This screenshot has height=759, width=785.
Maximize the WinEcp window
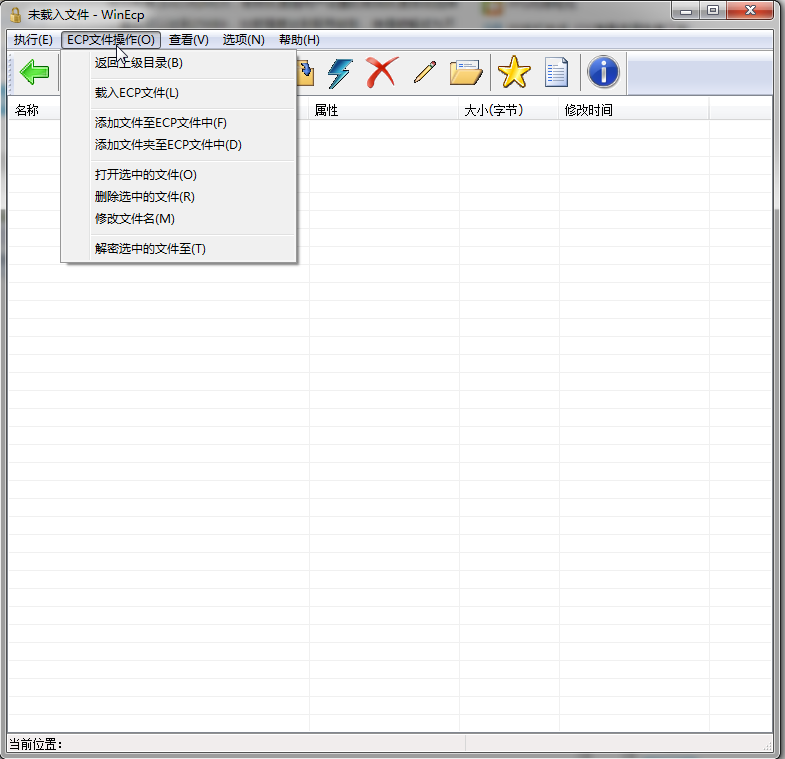pos(713,11)
